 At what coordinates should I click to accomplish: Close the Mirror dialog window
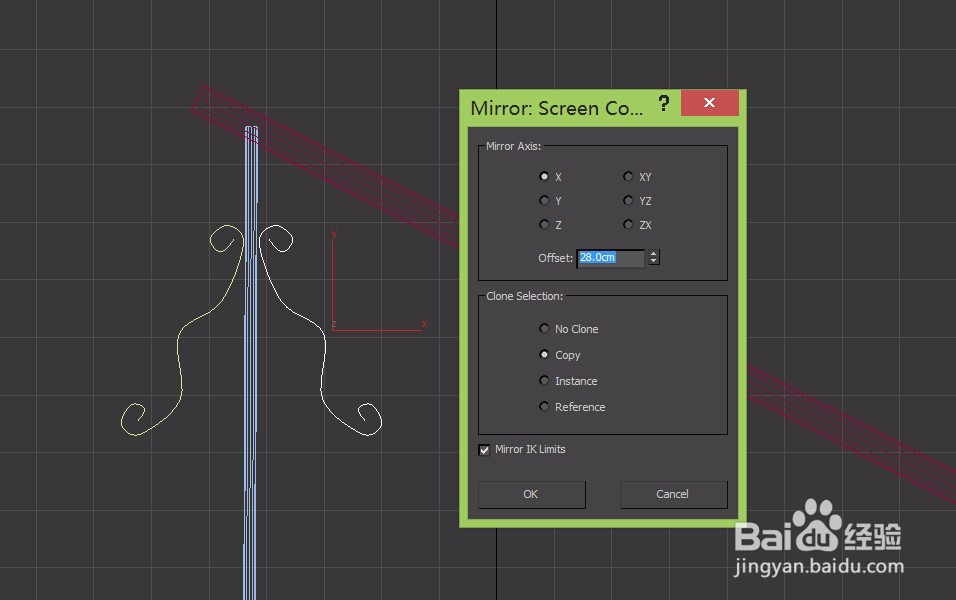(710, 102)
